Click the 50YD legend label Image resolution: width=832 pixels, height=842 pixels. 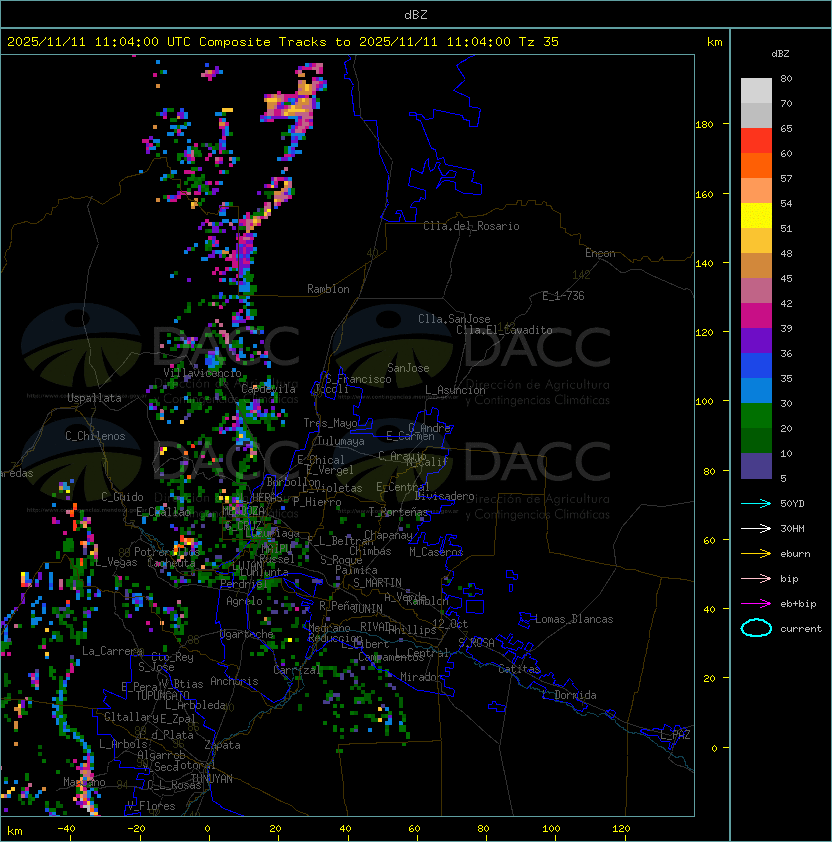coord(792,504)
